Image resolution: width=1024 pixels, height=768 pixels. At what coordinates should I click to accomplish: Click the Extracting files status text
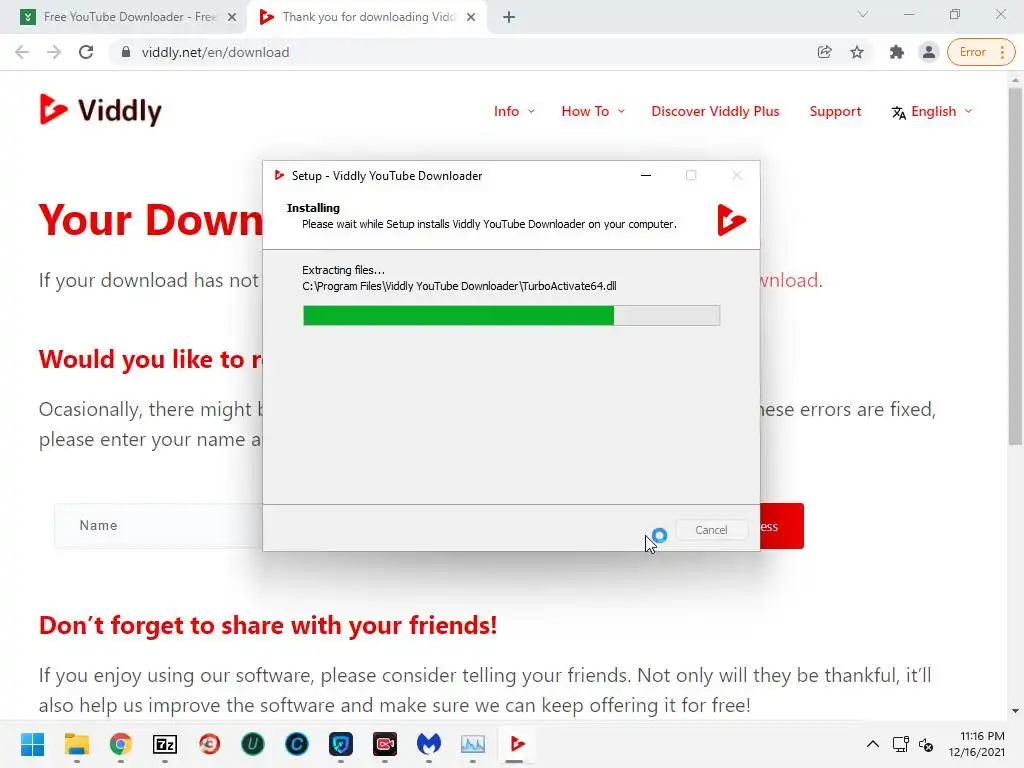coord(344,270)
